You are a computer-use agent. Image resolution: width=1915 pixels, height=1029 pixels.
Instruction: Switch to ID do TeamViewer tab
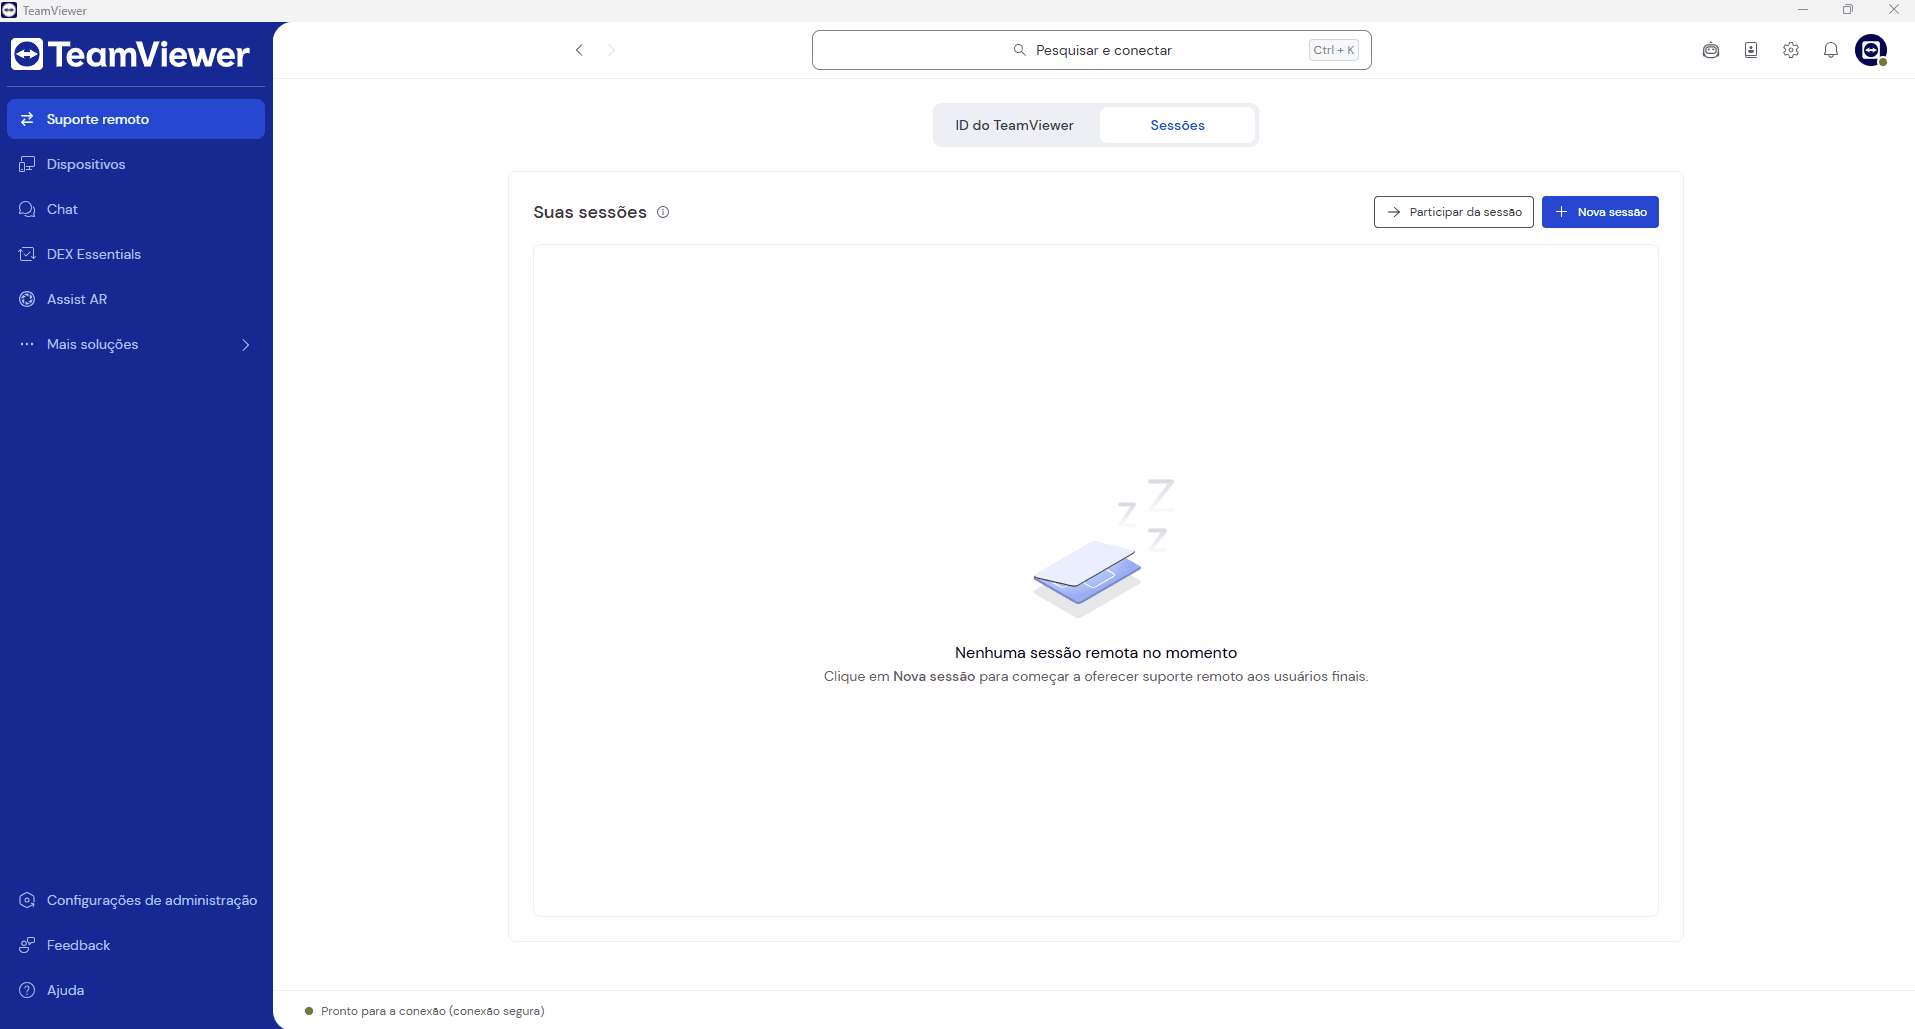pyautogui.click(x=1015, y=125)
